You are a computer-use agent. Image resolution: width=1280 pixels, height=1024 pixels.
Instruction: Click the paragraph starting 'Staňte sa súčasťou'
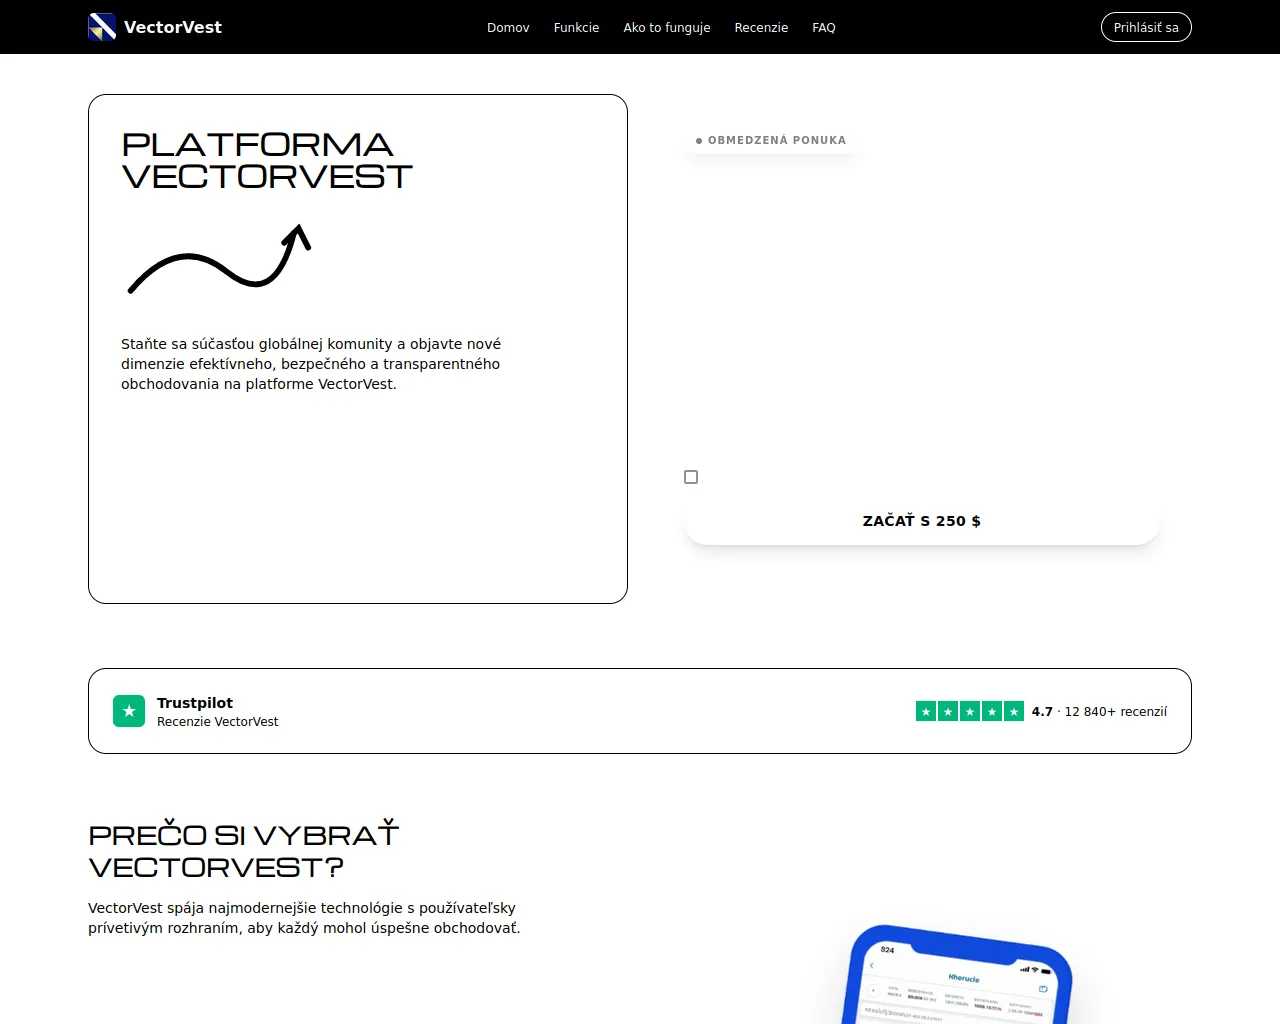pyautogui.click(x=311, y=364)
